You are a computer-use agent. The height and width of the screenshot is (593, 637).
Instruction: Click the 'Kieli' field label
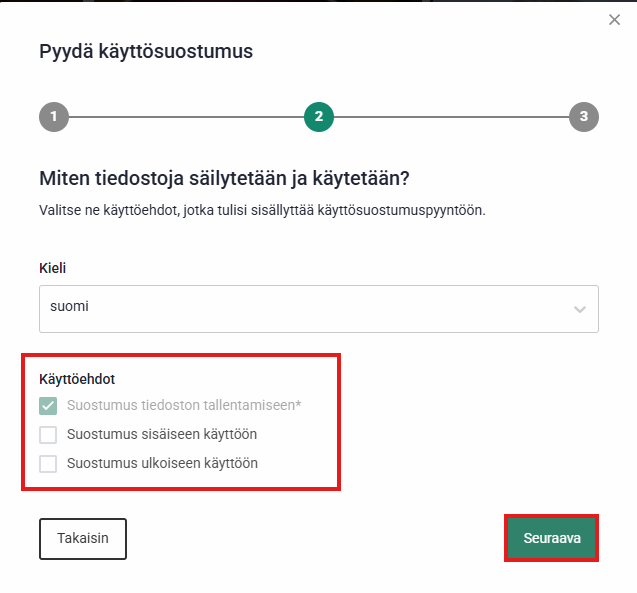coord(53,268)
